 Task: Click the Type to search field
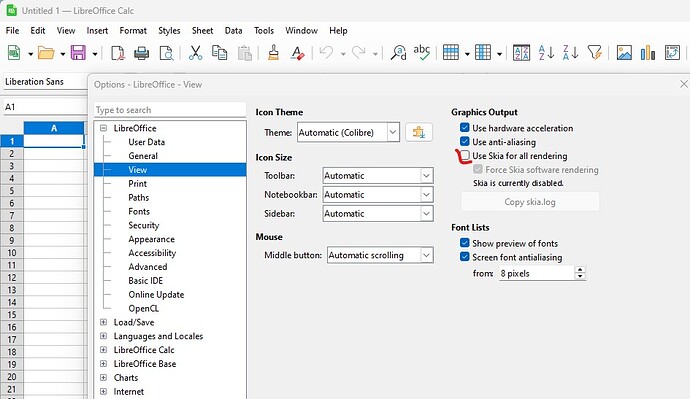point(170,110)
